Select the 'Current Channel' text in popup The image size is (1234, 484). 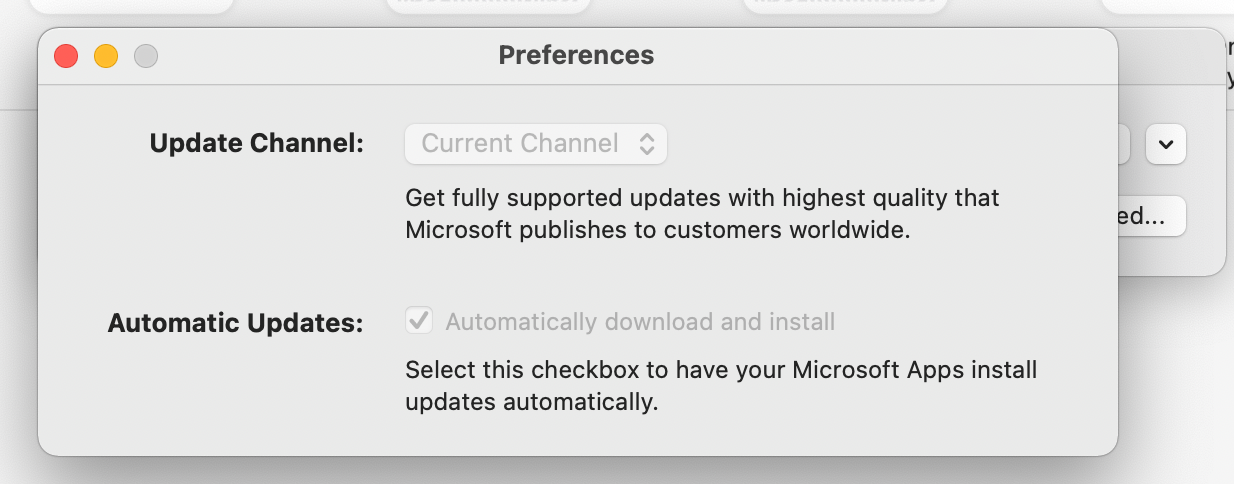click(520, 144)
